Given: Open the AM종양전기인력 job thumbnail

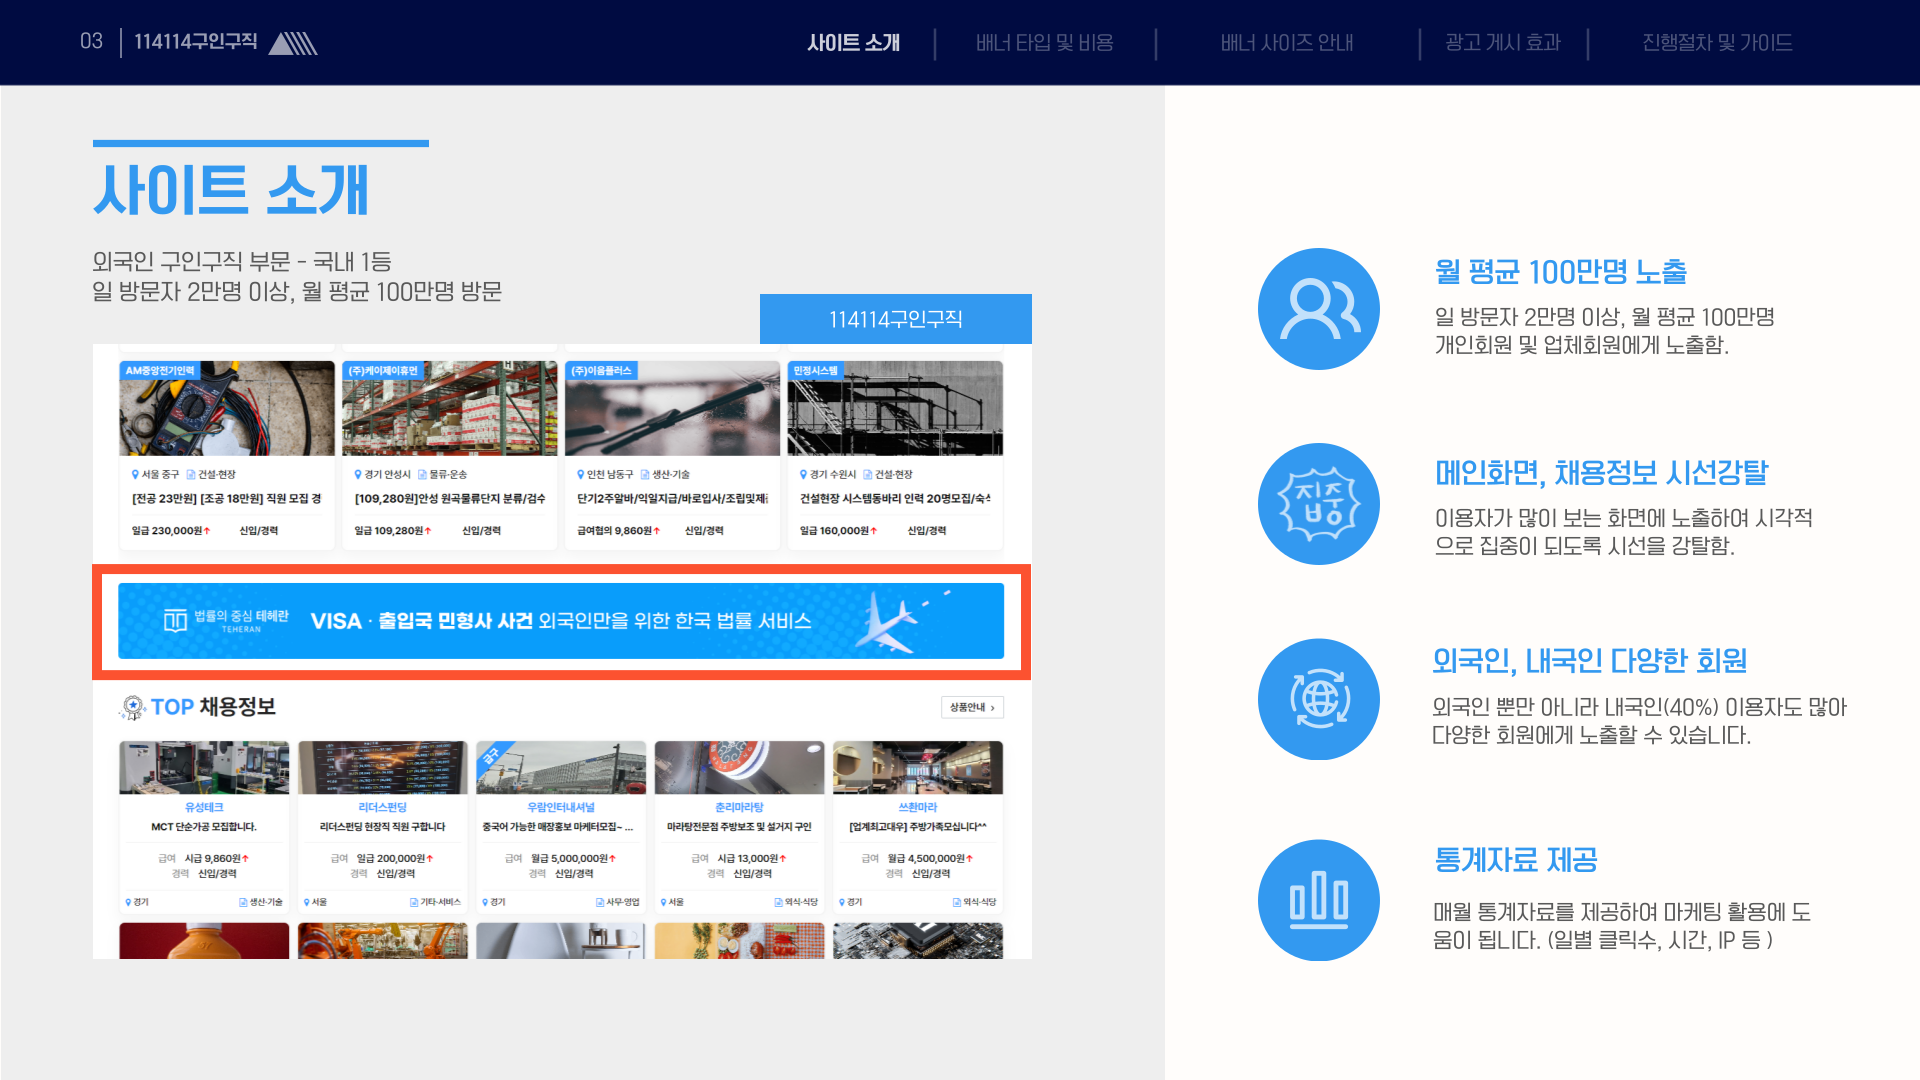Looking at the screenshot, I should (227, 408).
